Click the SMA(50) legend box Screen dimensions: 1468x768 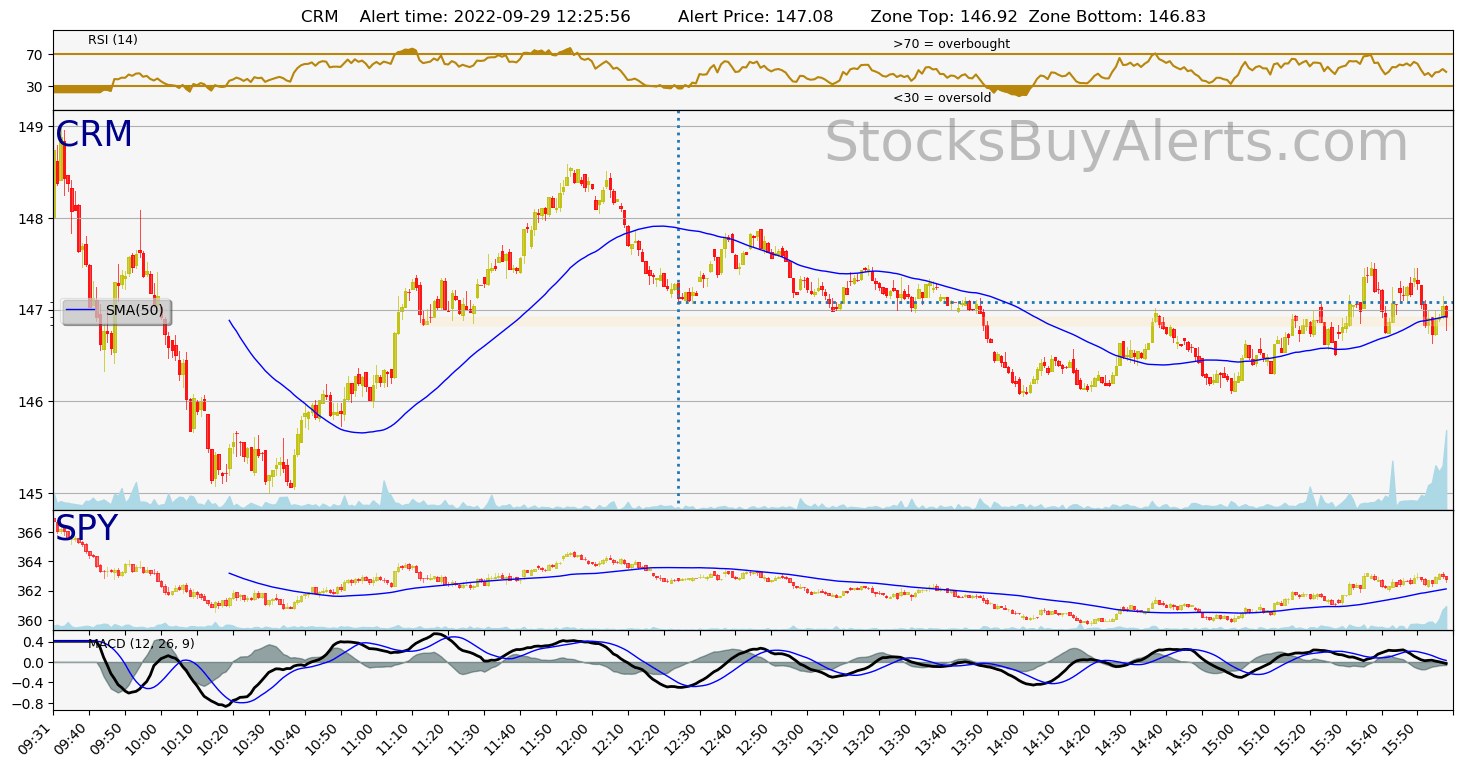click(x=117, y=311)
